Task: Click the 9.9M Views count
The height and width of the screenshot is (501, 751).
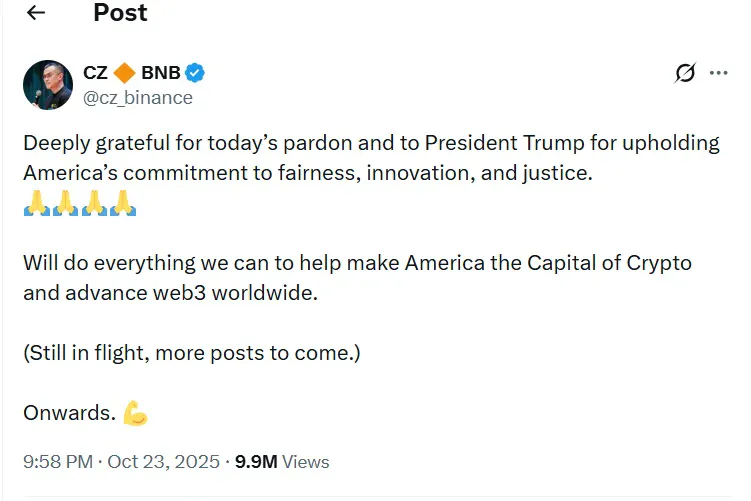Action: tap(282, 462)
